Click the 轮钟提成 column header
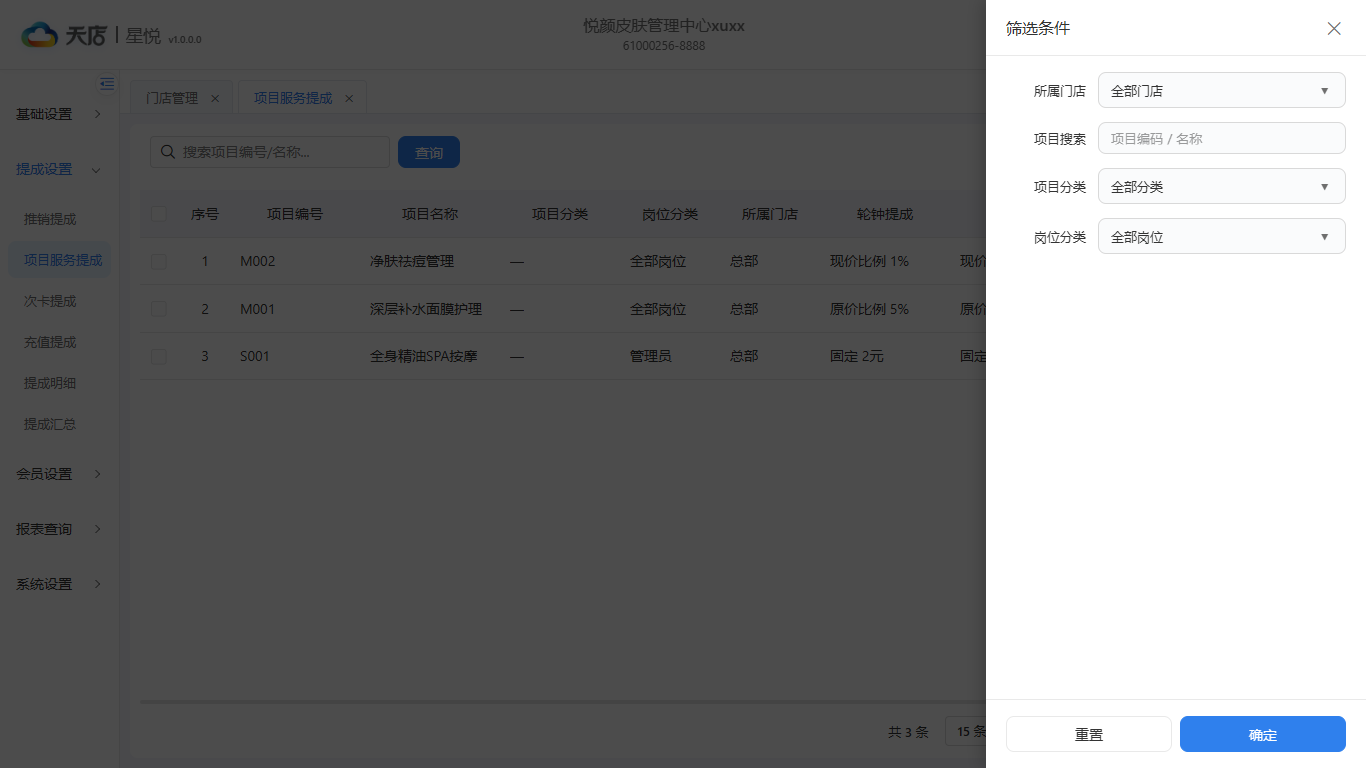This screenshot has width=1366, height=768. [885, 213]
